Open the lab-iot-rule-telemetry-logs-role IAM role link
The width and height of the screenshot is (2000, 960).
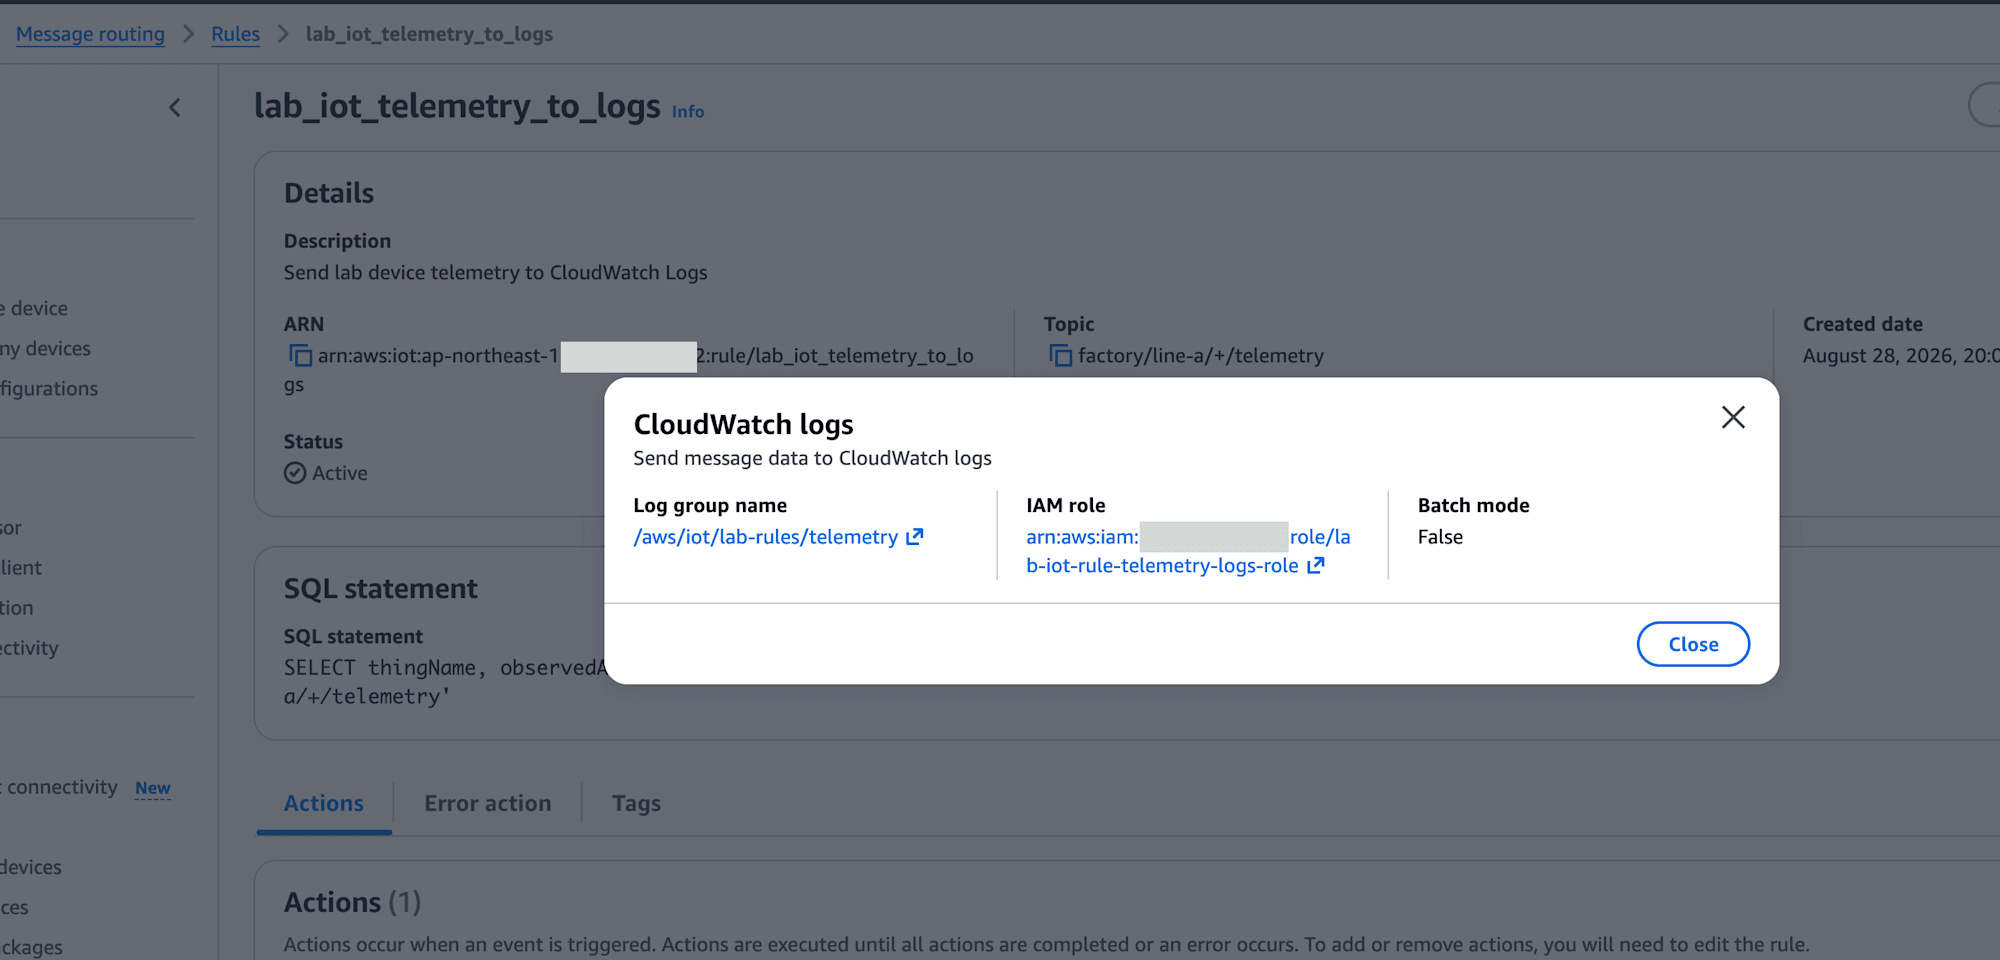tap(1188, 551)
